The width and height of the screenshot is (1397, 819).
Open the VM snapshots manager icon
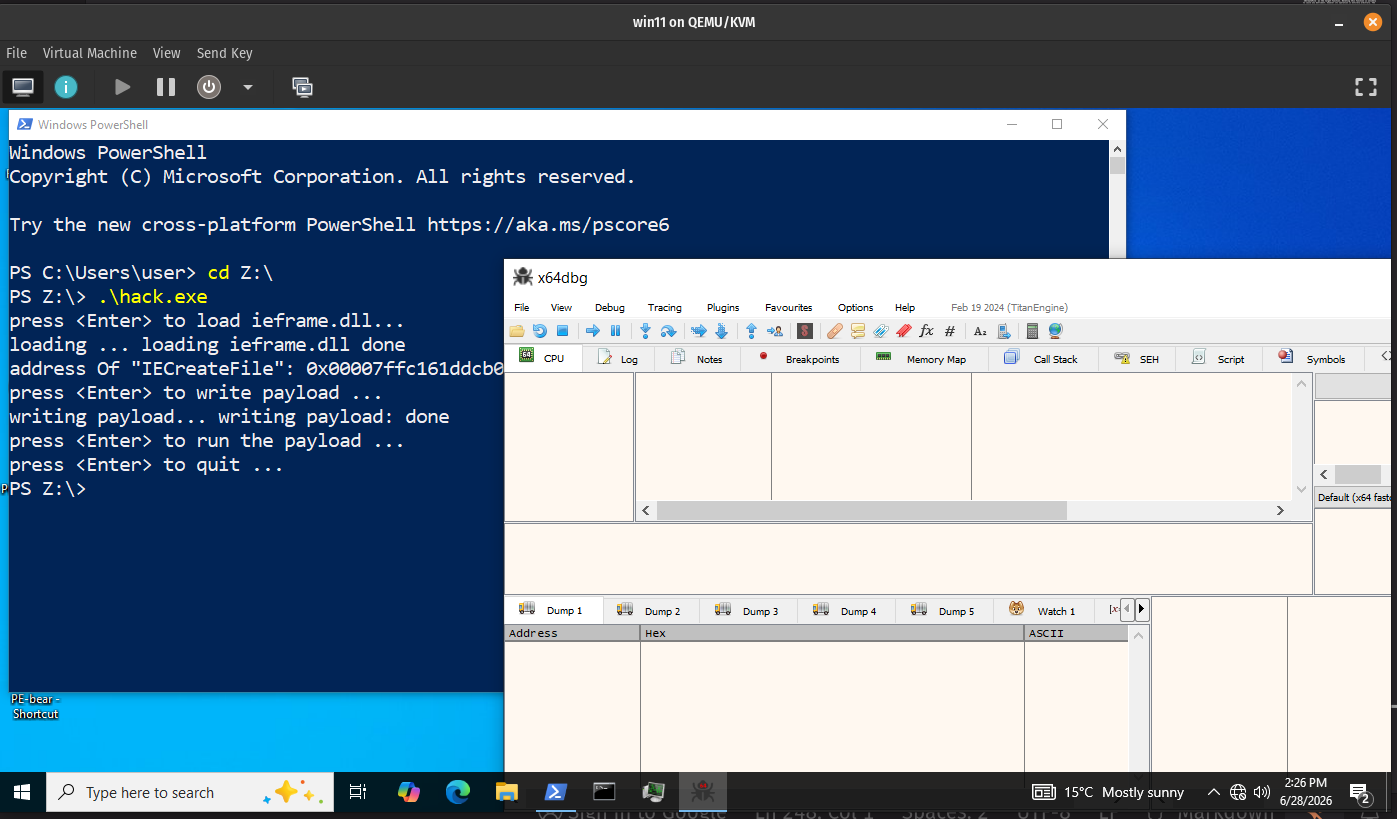302,87
